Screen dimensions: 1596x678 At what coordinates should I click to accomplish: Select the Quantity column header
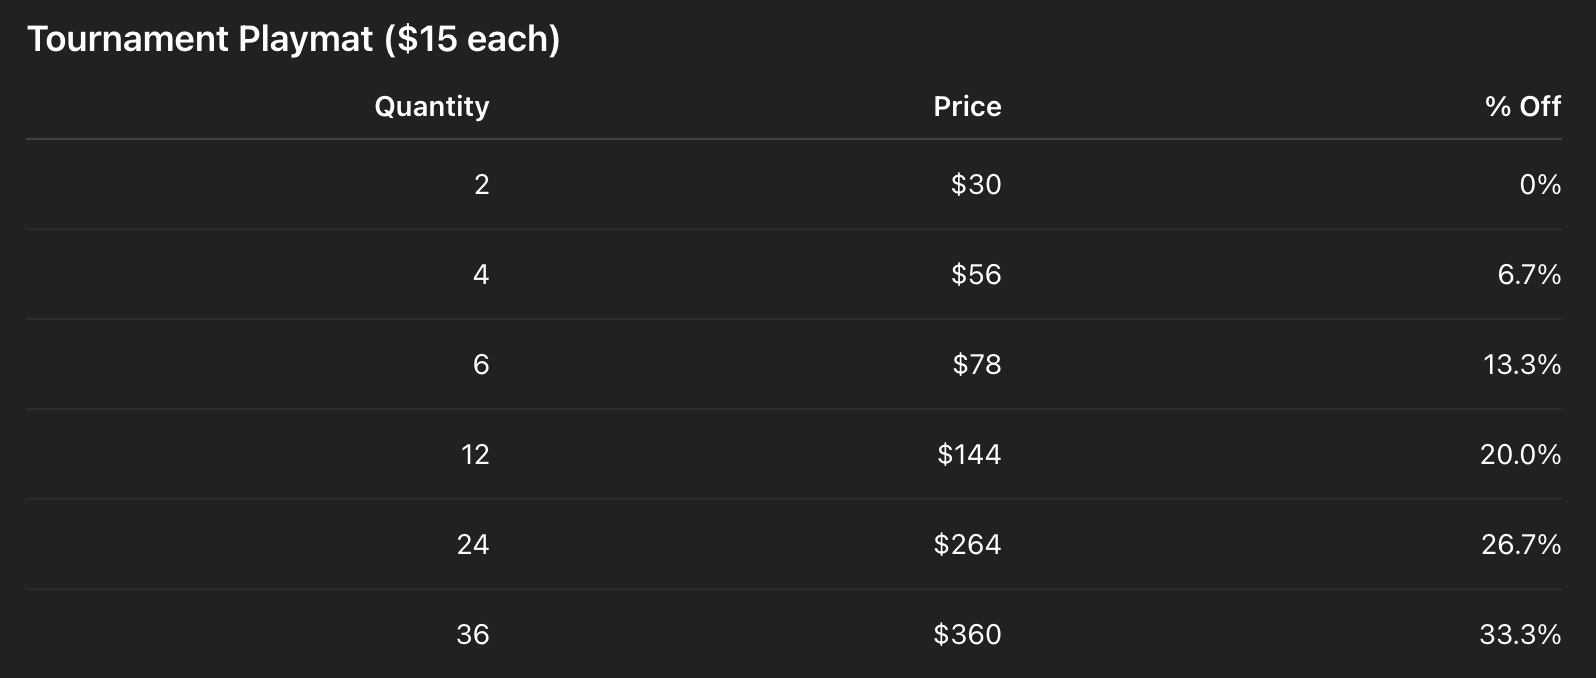431,106
